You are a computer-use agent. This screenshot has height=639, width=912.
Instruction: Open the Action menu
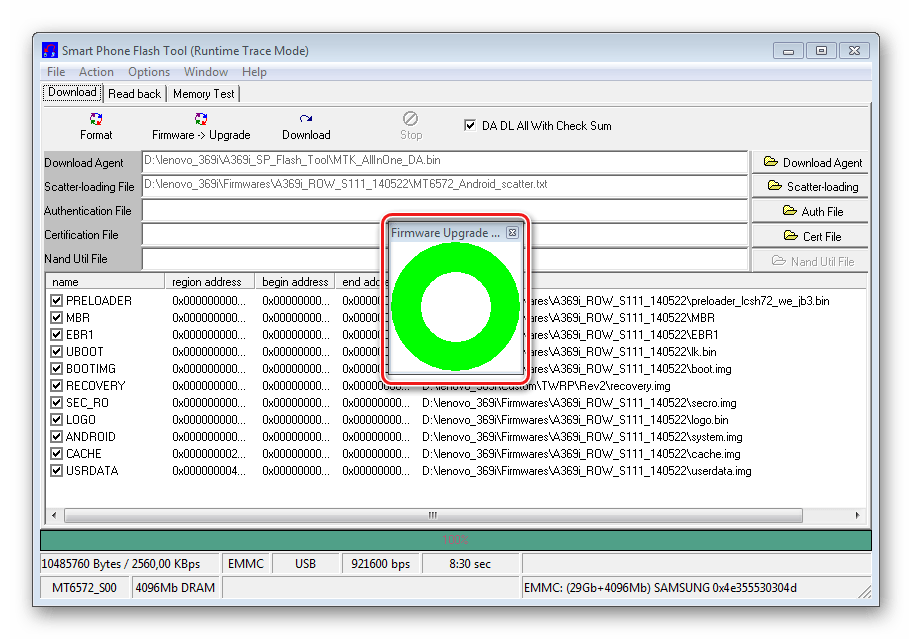(96, 72)
